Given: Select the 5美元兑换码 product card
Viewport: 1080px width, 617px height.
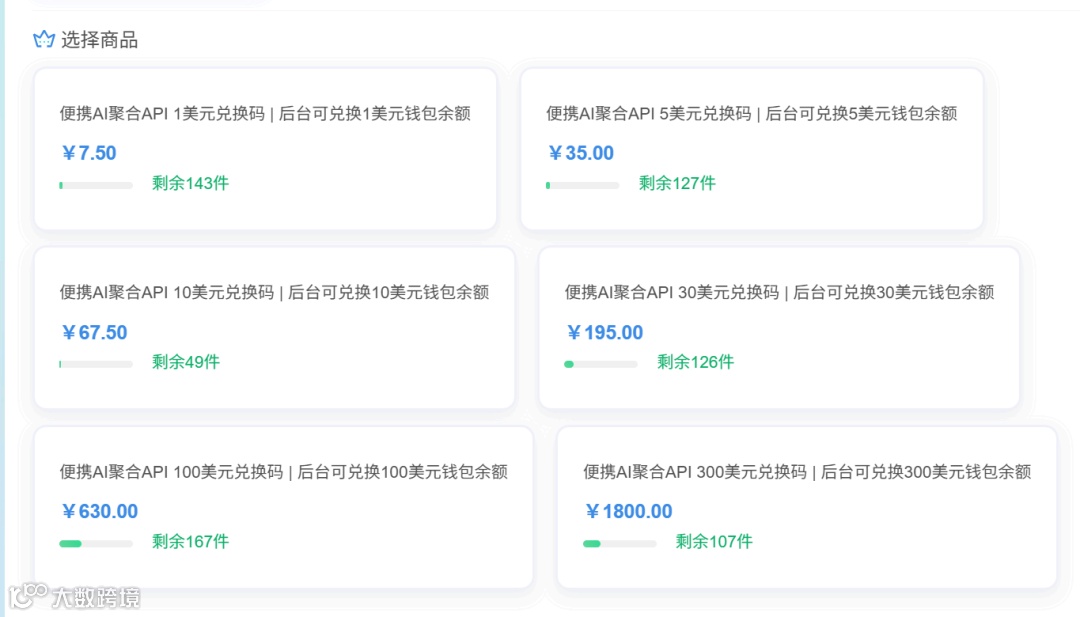Looking at the screenshot, I should (x=751, y=149).
